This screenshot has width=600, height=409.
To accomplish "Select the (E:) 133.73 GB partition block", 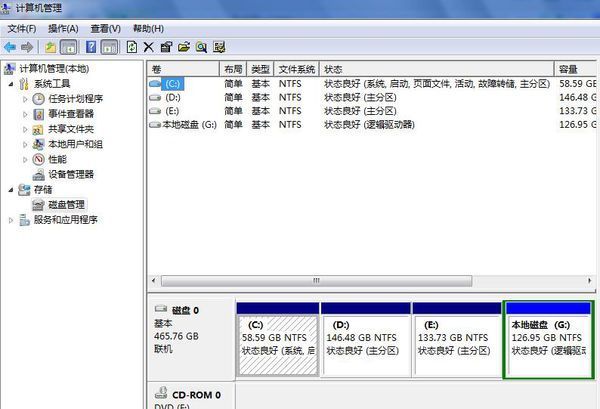I will tap(457, 340).
